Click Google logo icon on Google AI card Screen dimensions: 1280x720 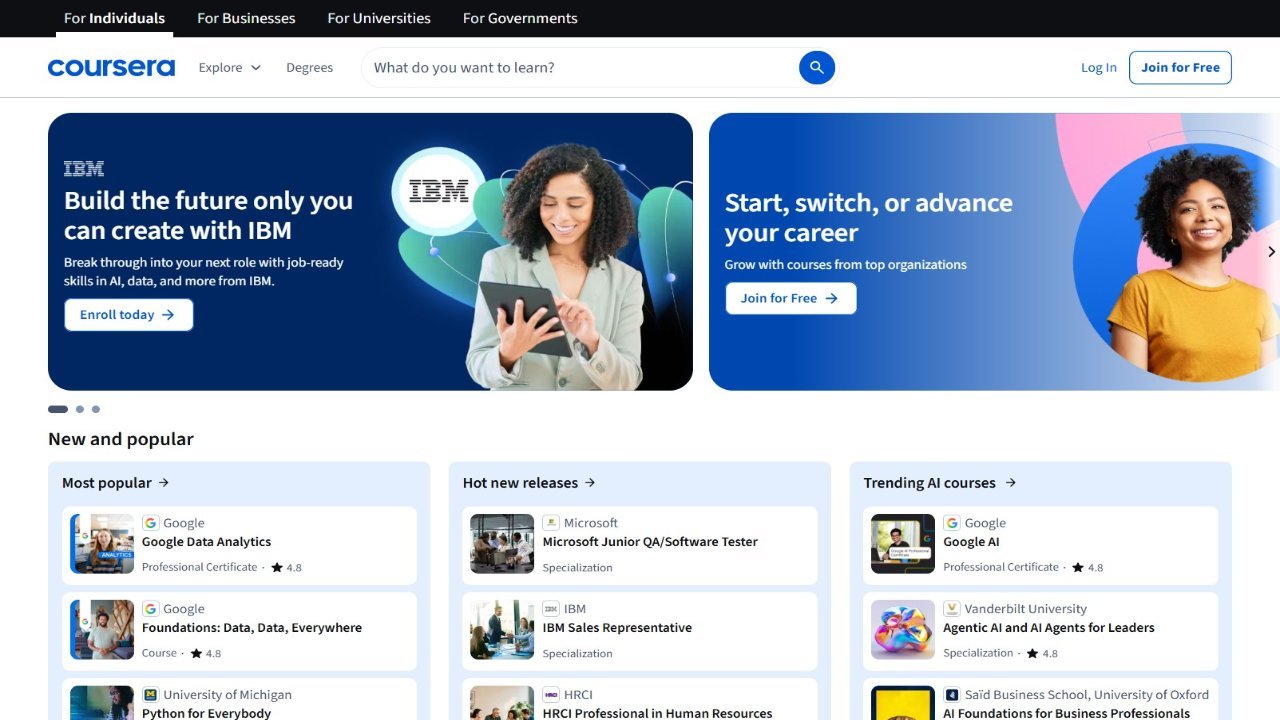pyautogui.click(x=952, y=523)
